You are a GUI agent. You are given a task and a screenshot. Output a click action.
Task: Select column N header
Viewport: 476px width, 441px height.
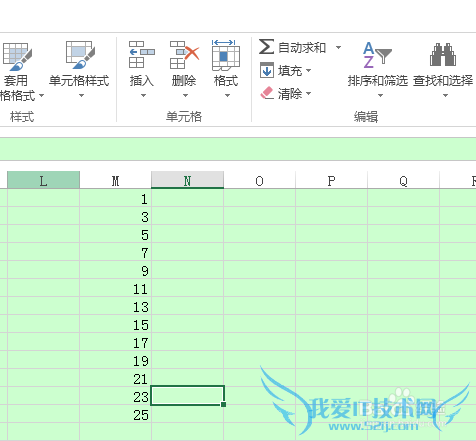(187, 180)
